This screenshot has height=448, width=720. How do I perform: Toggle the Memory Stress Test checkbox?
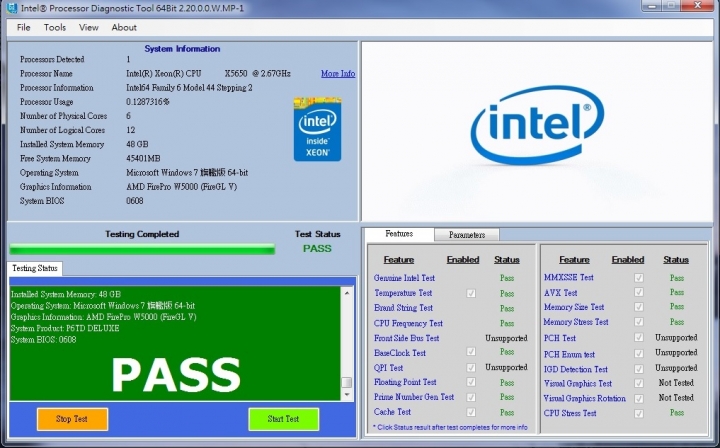(639, 322)
